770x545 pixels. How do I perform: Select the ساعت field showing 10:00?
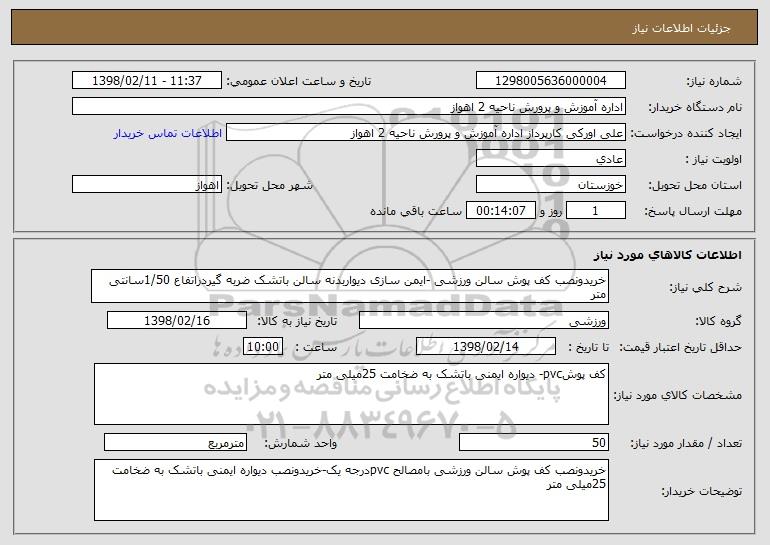click(x=263, y=346)
